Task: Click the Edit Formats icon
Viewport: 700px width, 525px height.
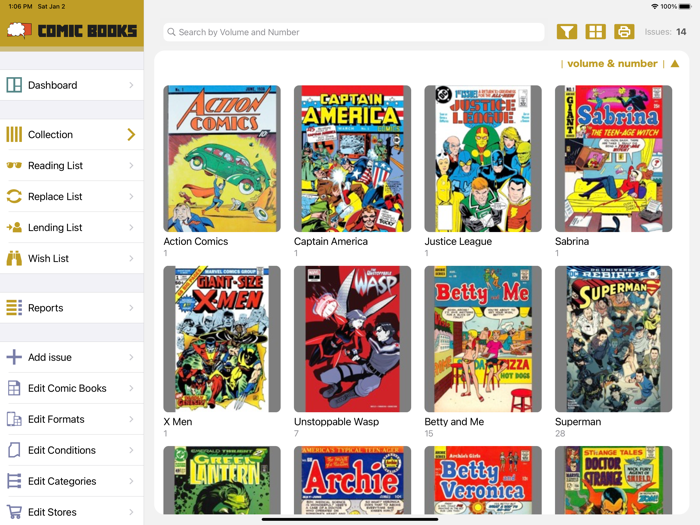Action: 14,419
